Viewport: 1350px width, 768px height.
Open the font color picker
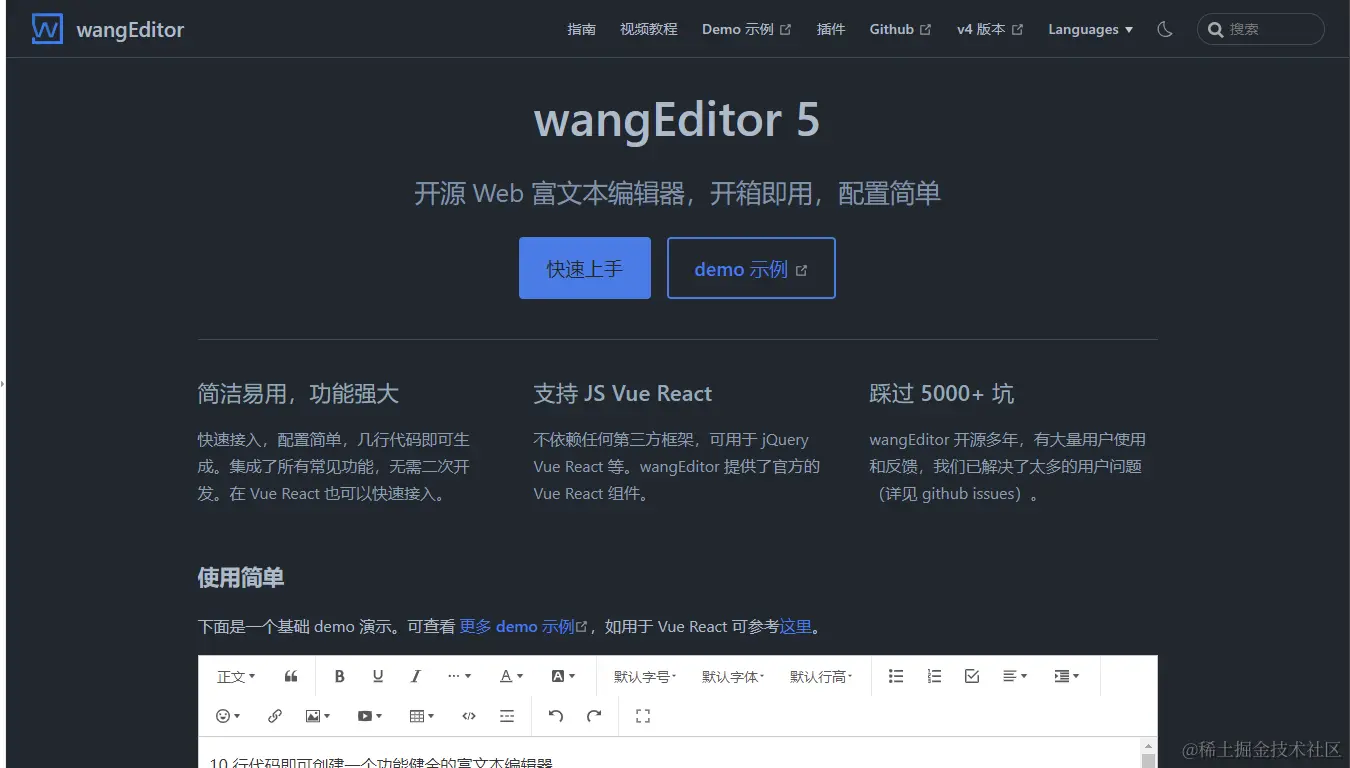pyautogui.click(x=511, y=676)
